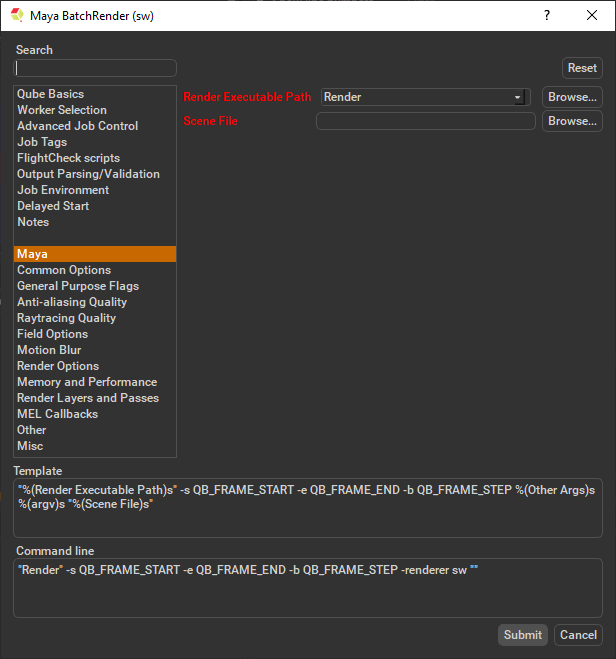The height and width of the screenshot is (659, 616).
Task: Click the Scene File input field
Action: (425, 121)
